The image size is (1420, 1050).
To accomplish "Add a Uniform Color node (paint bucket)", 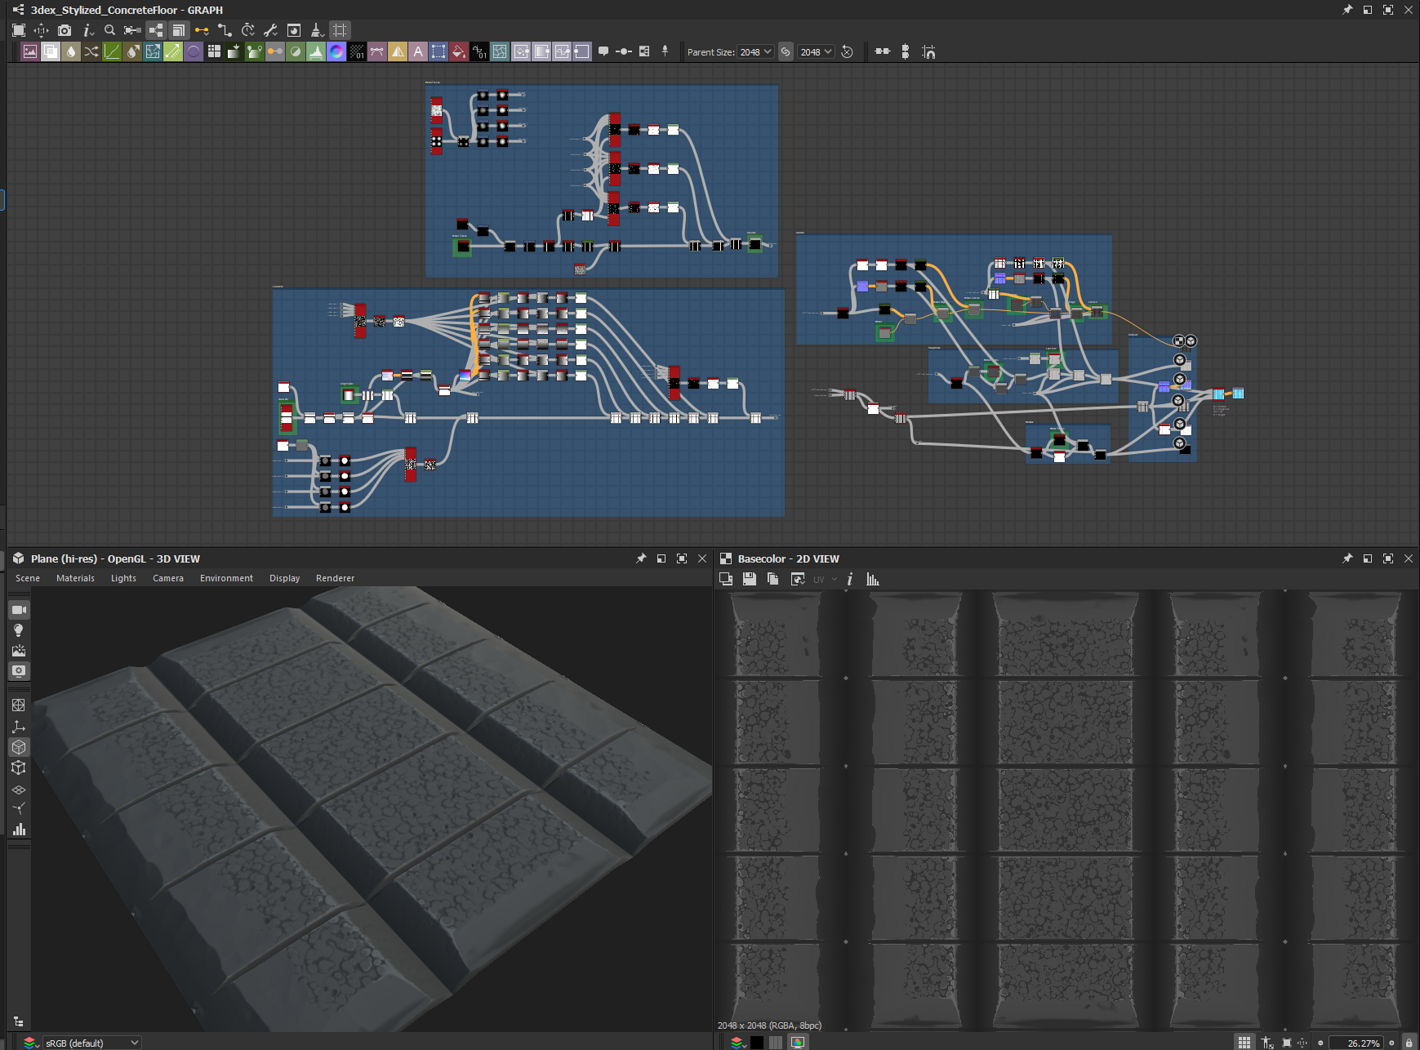I will tap(459, 52).
